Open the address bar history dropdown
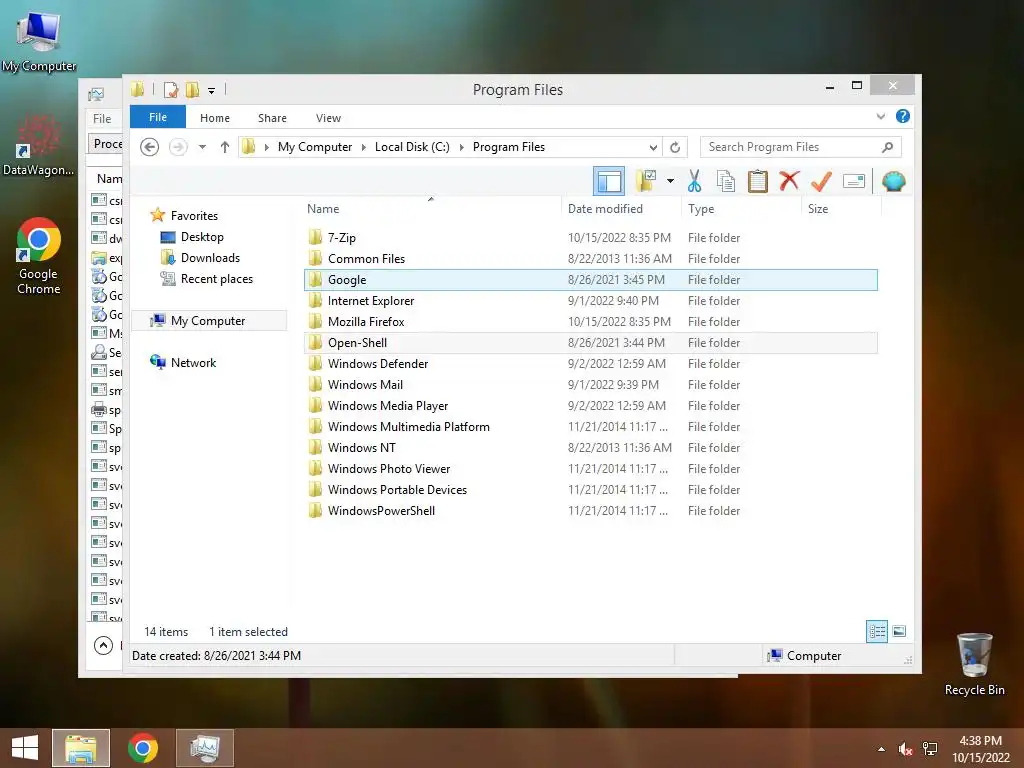The image size is (1024, 768). (x=653, y=147)
